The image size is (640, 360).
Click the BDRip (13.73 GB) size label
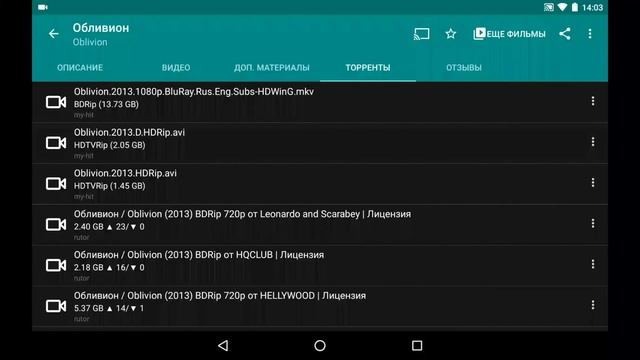[x=106, y=104]
